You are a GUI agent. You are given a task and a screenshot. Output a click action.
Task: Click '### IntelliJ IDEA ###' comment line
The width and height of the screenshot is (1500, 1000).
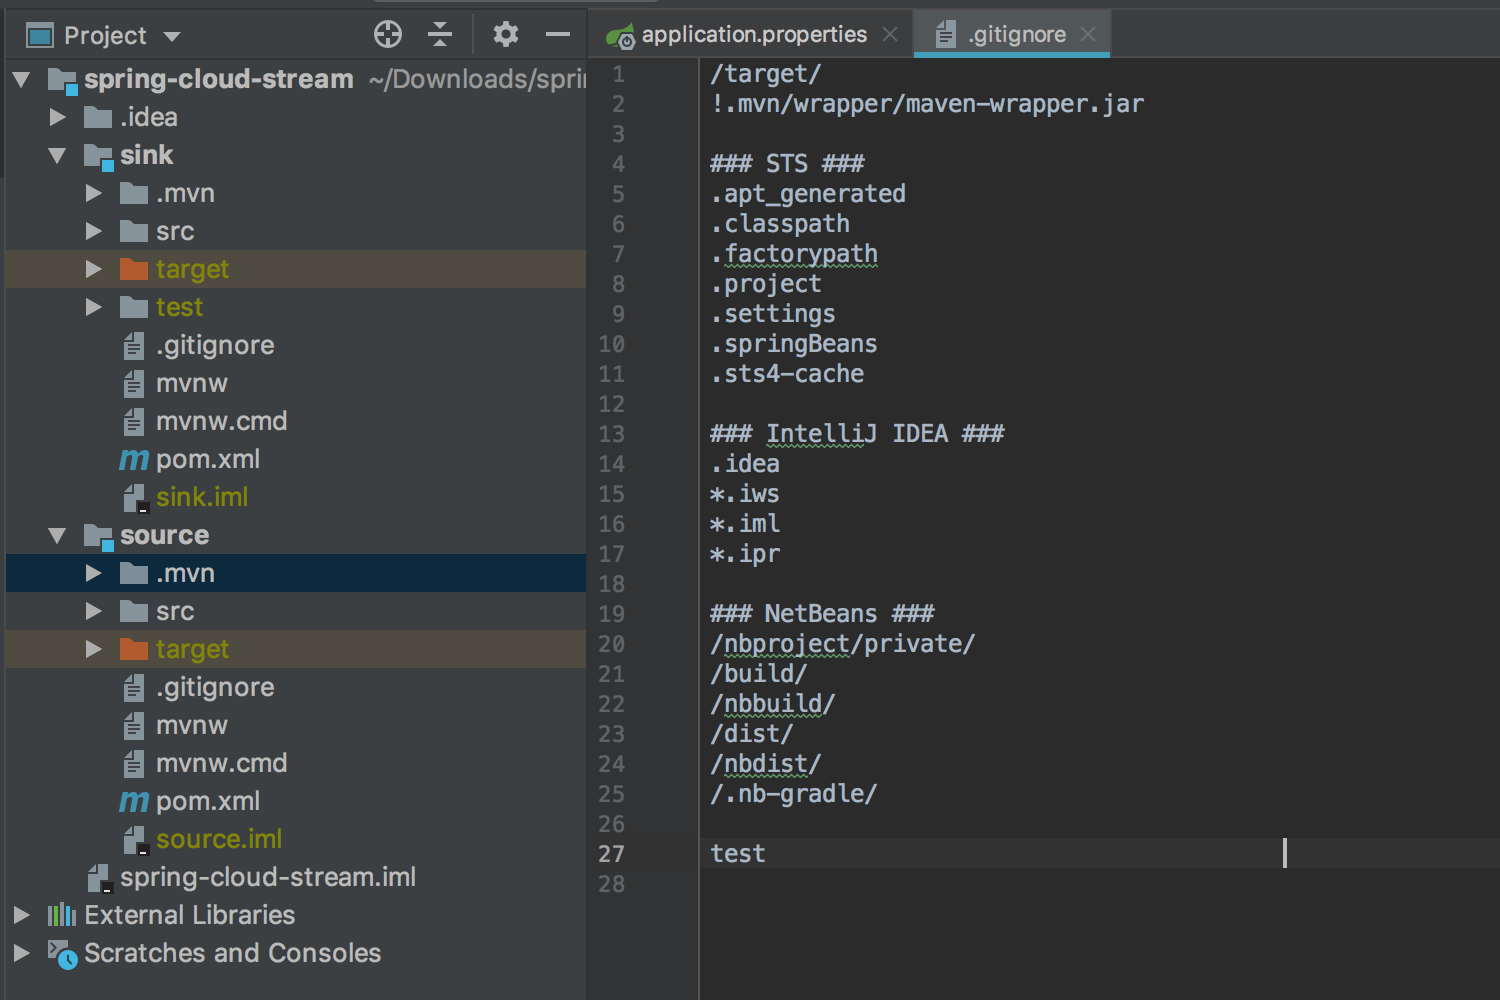point(857,434)
